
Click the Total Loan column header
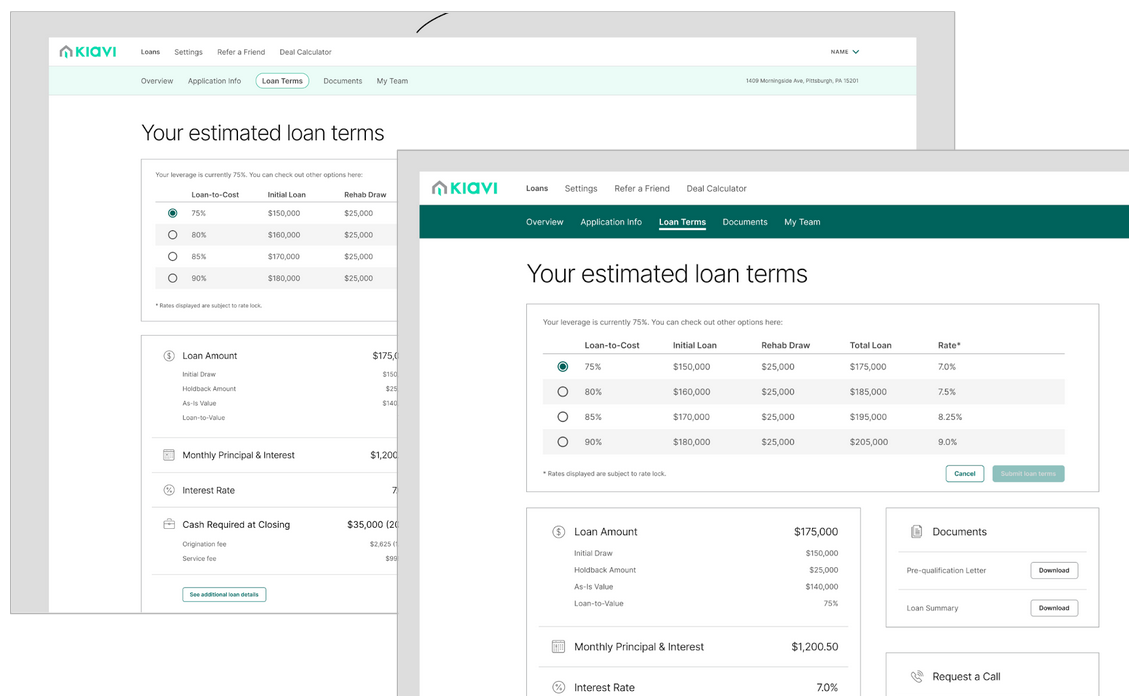pos(870,345)
